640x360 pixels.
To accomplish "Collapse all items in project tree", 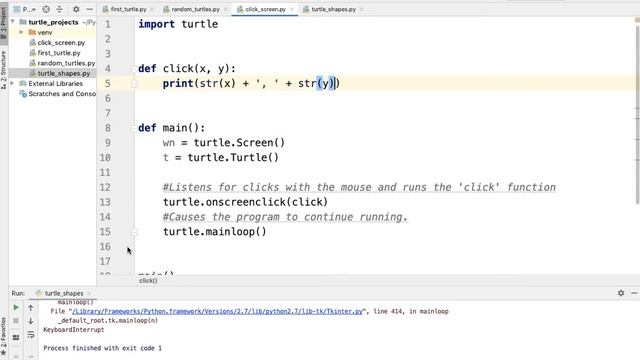I will pyautogui.click(x=60, y=9).
